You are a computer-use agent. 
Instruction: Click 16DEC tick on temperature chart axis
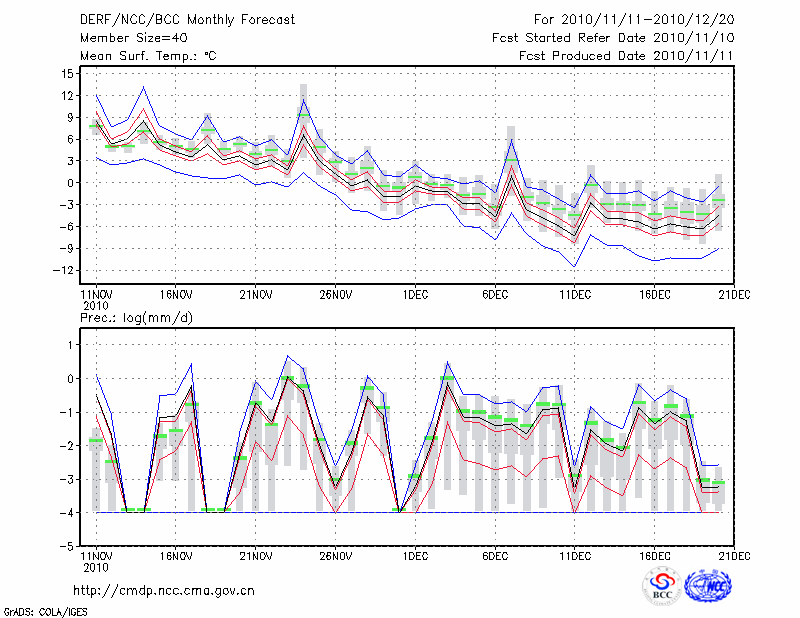tap(655, 294)
